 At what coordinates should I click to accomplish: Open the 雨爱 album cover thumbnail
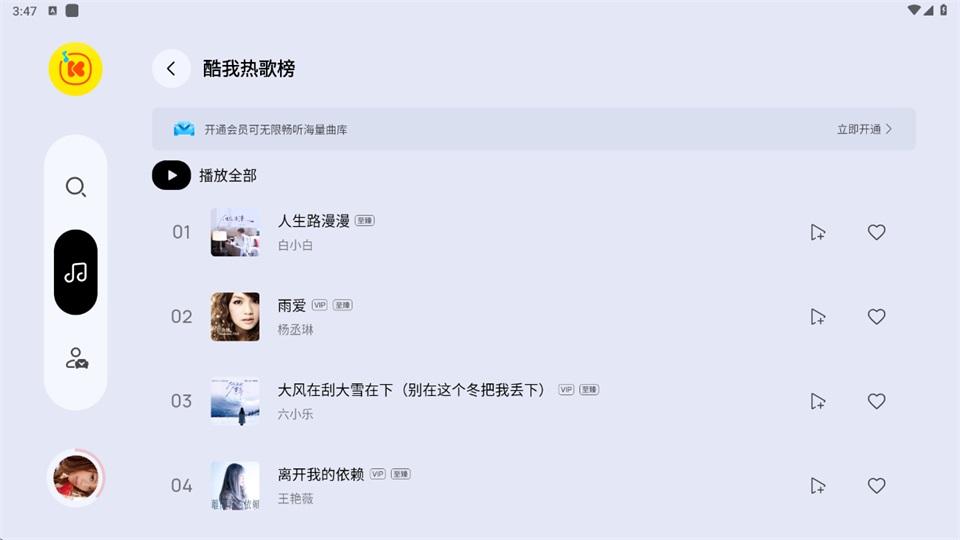(x=235, y=317)
